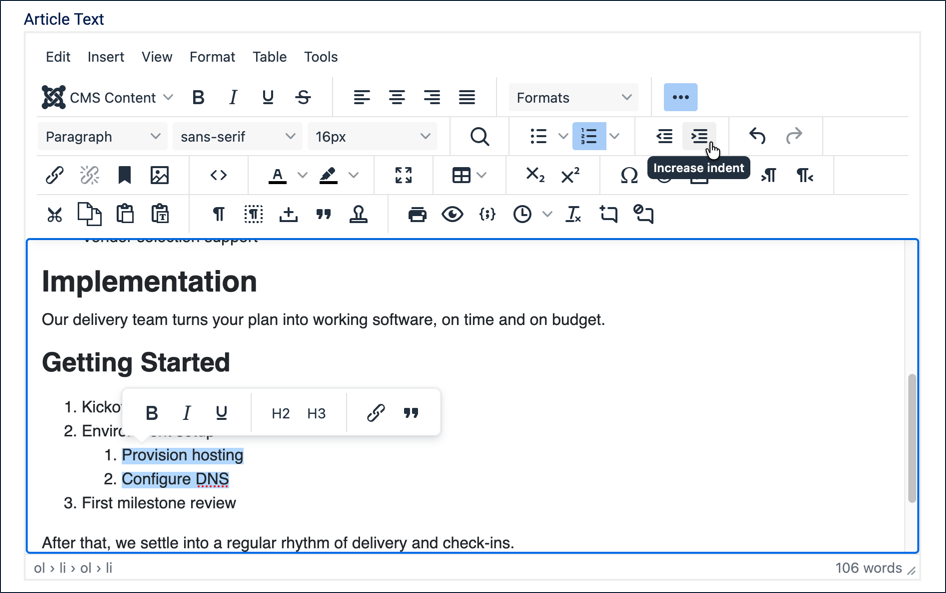
Task: Click the Decrease indent icon
Action: click(x=664, y=136)
